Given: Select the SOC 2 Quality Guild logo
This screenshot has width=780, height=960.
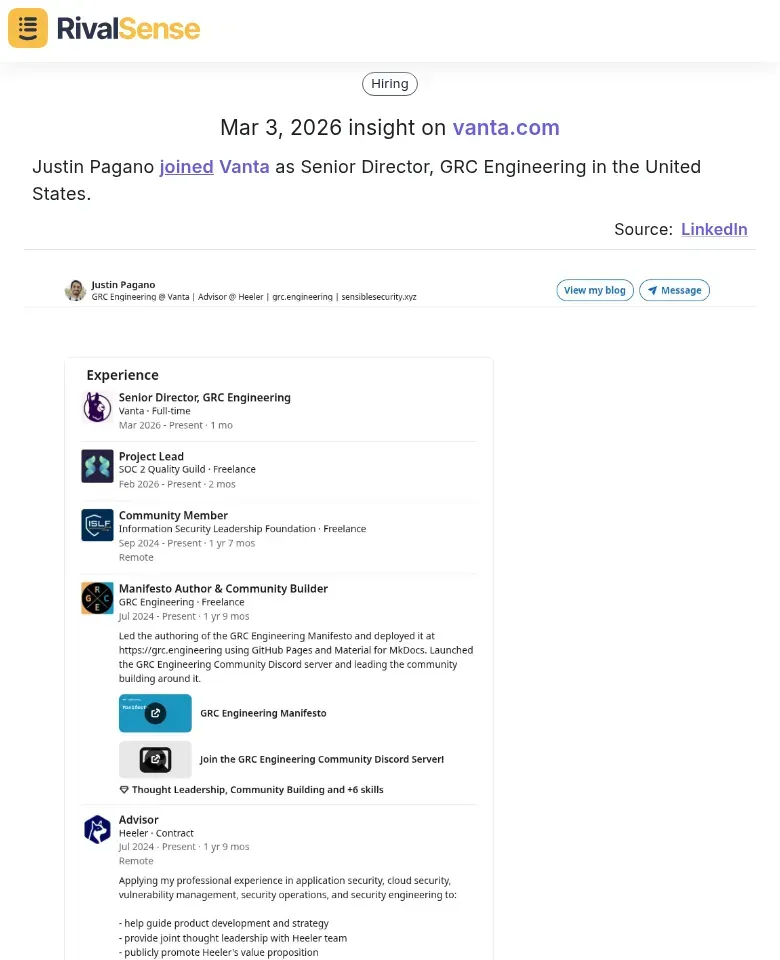Looking at the screenshot, I should point(97,468).
